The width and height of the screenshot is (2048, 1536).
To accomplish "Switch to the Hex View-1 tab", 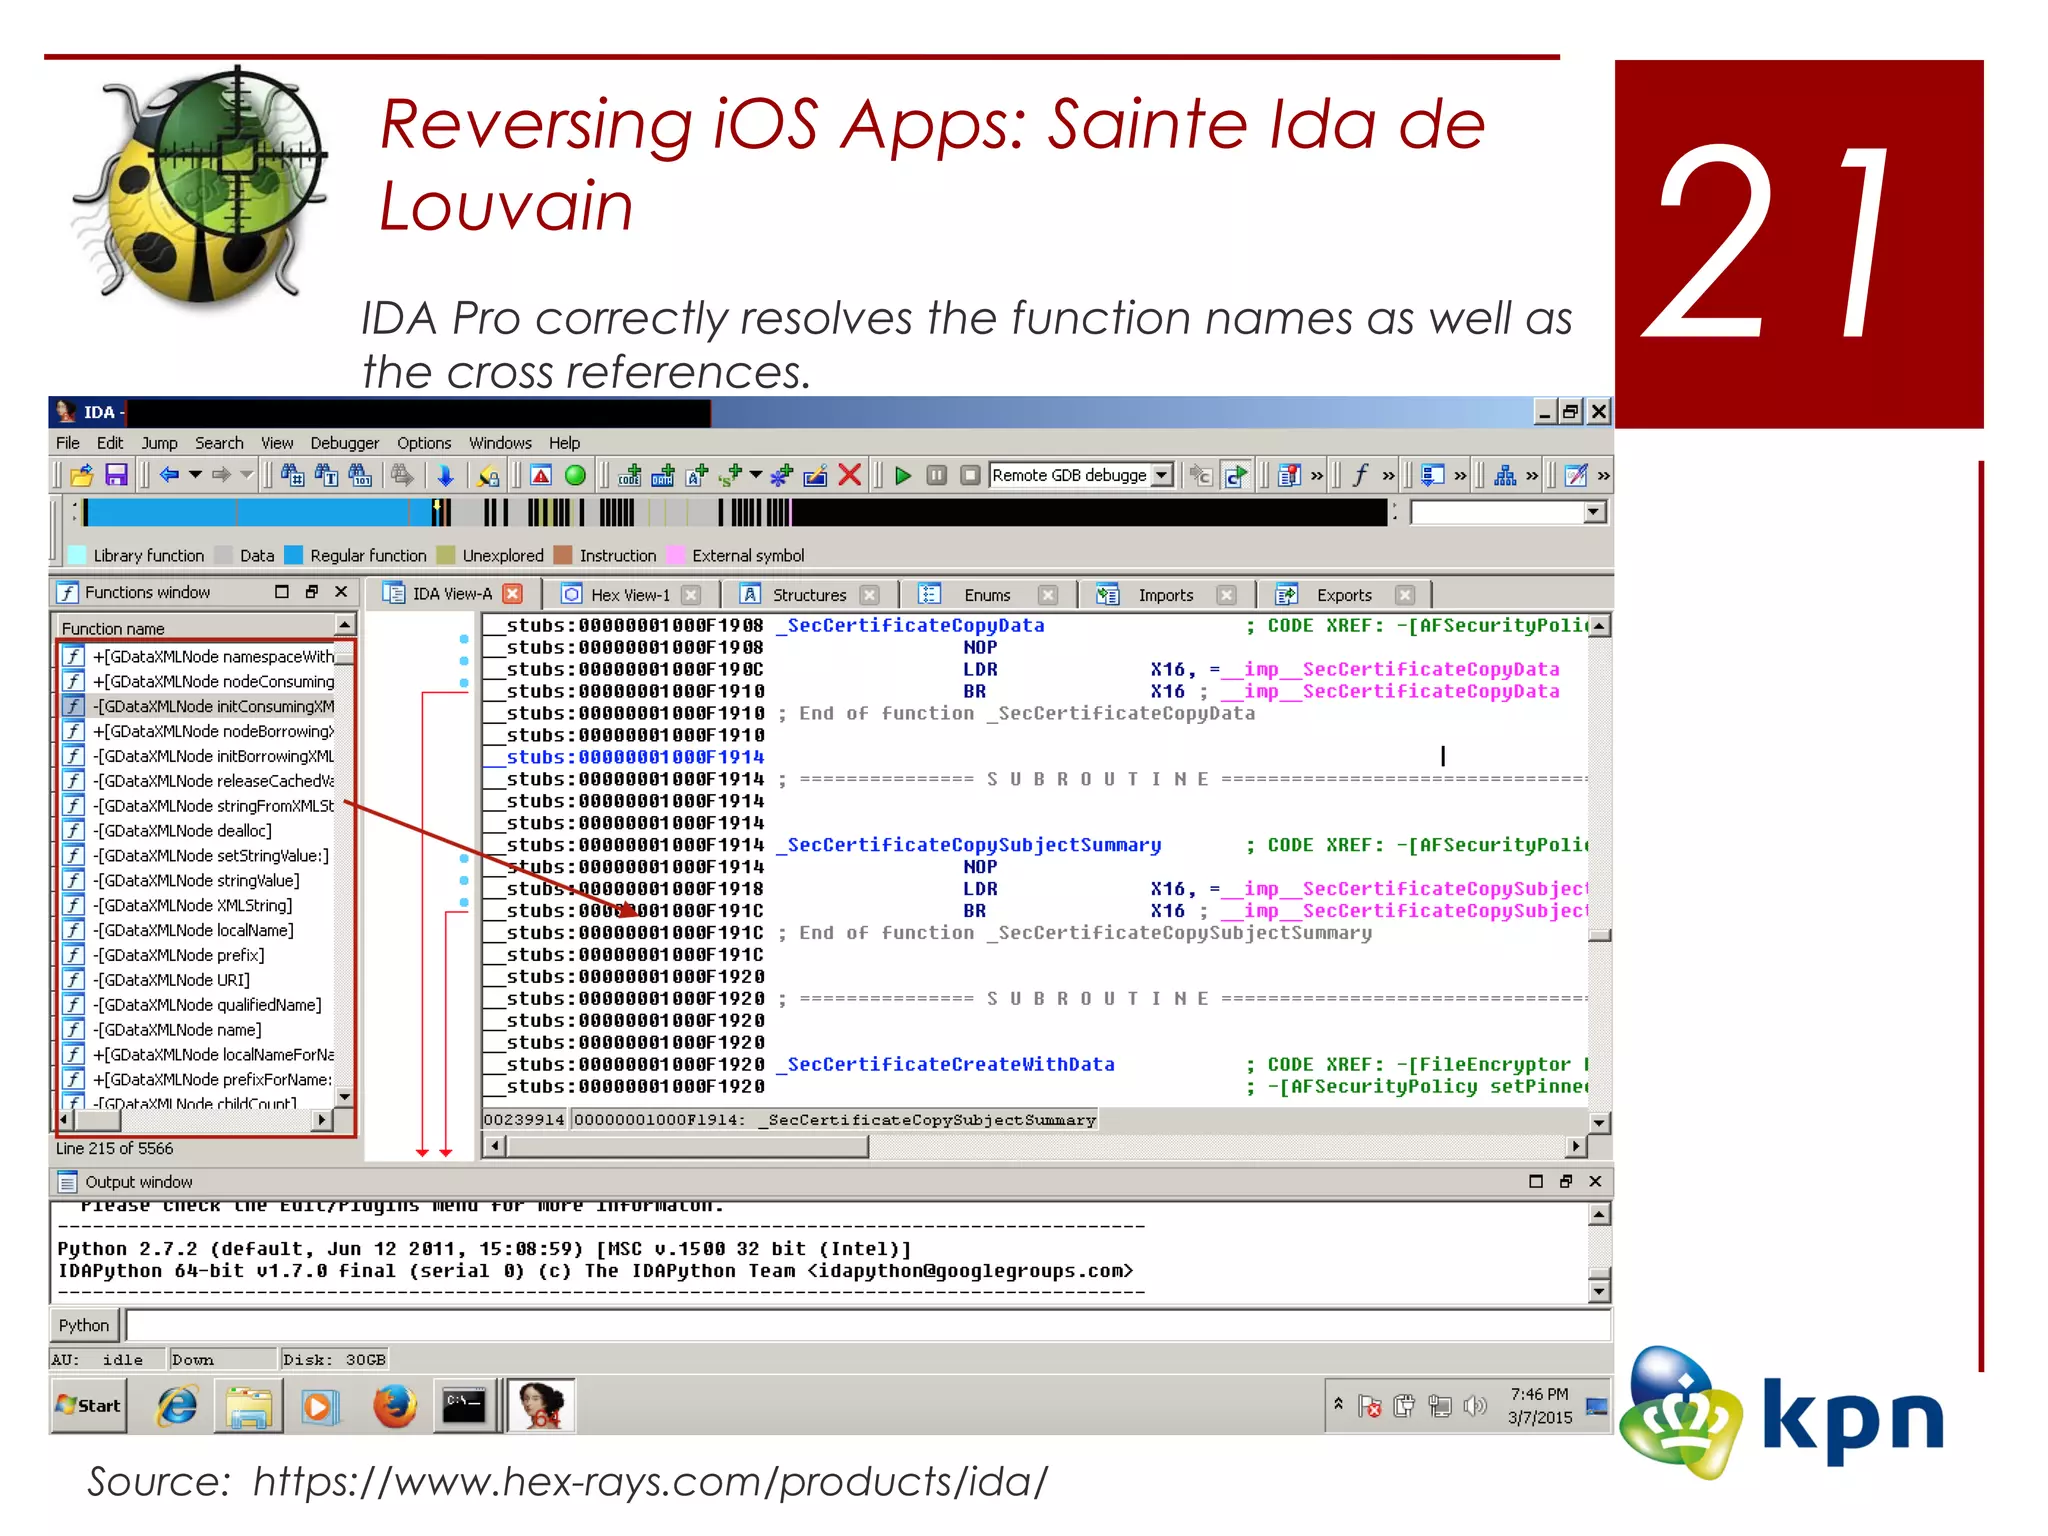I will [x=630, y=595].
